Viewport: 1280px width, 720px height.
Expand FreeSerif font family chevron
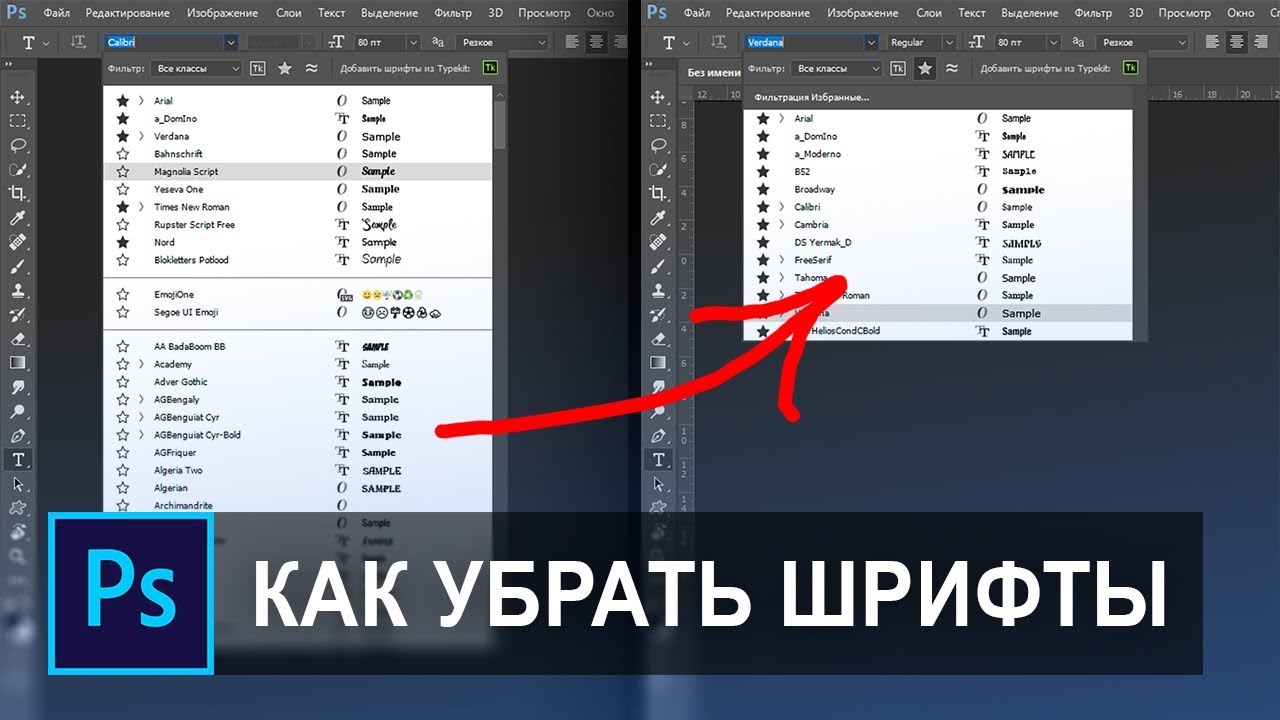tap(781, 260)
